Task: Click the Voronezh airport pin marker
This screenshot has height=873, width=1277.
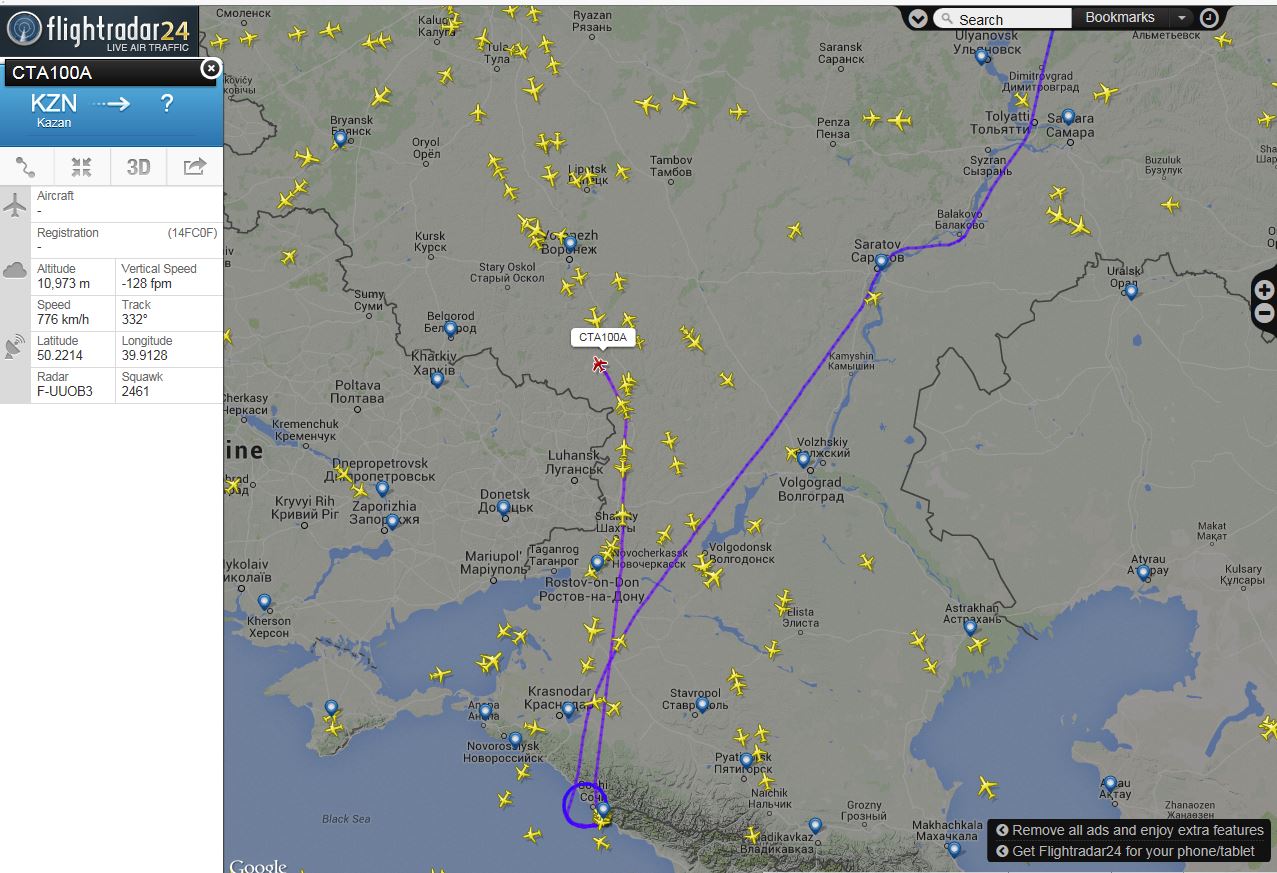Action: click(x=570, y=243)
